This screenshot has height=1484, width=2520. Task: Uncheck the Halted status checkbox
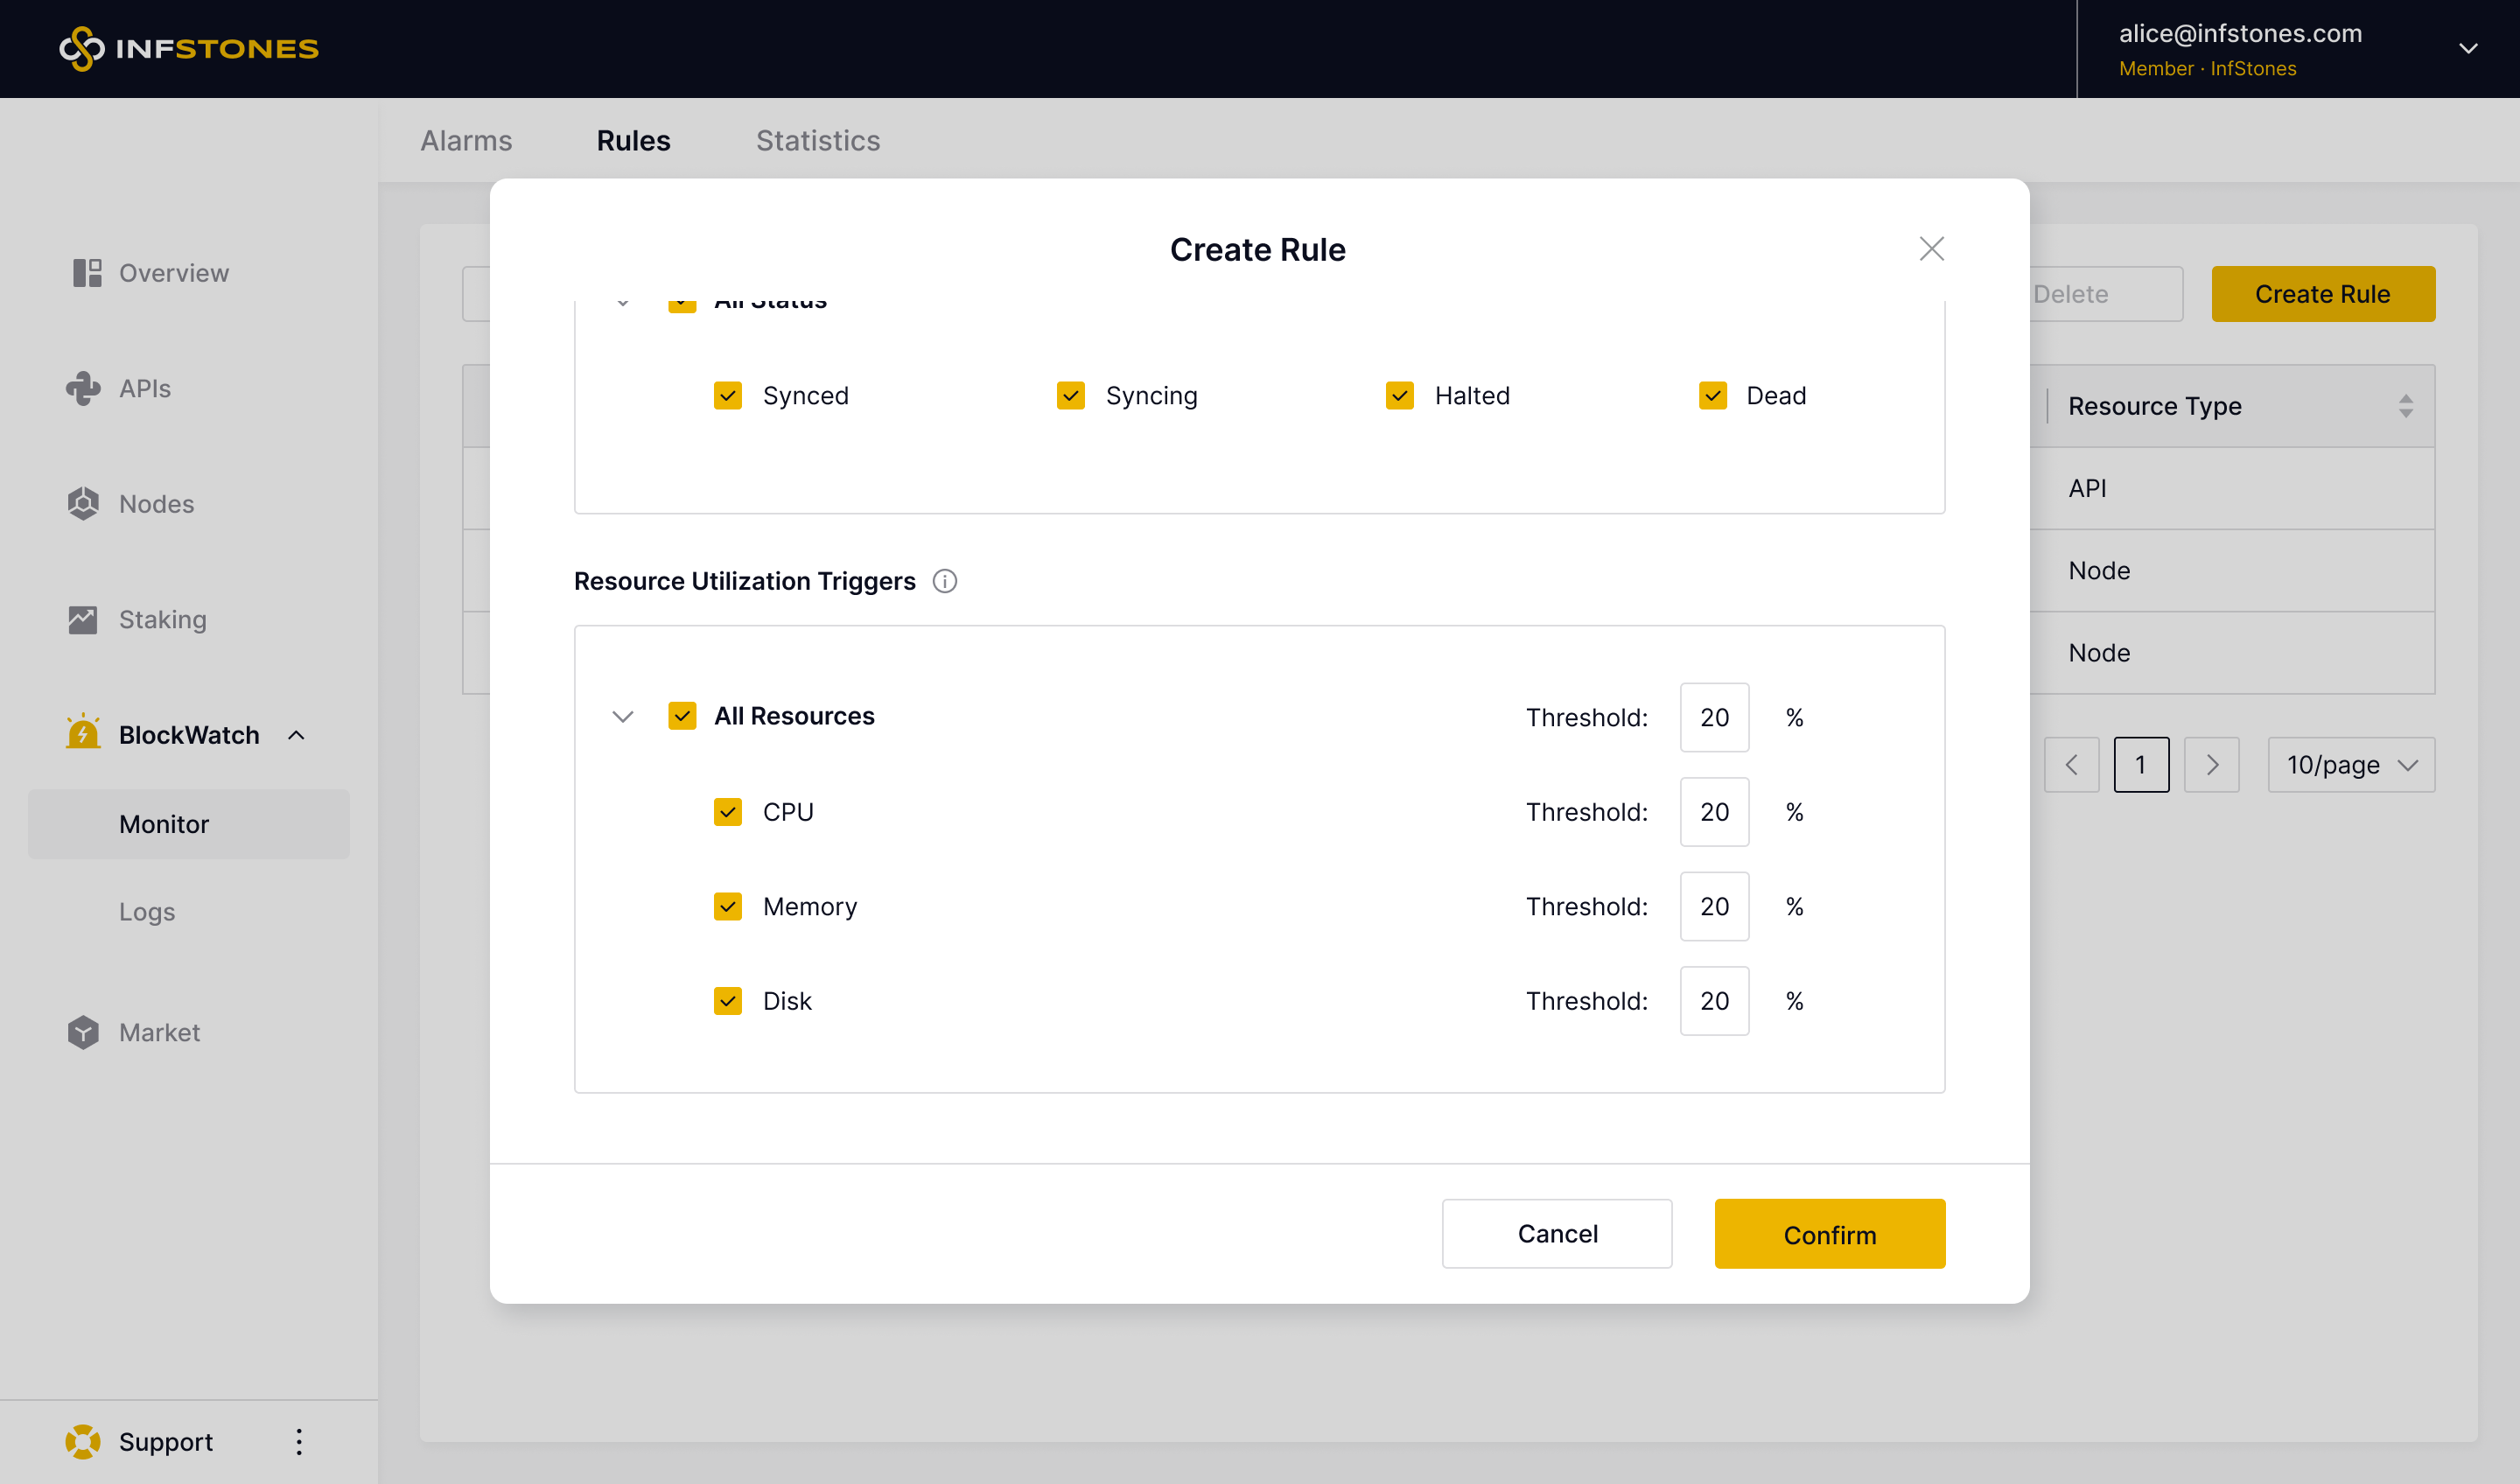pos(1399,396)
